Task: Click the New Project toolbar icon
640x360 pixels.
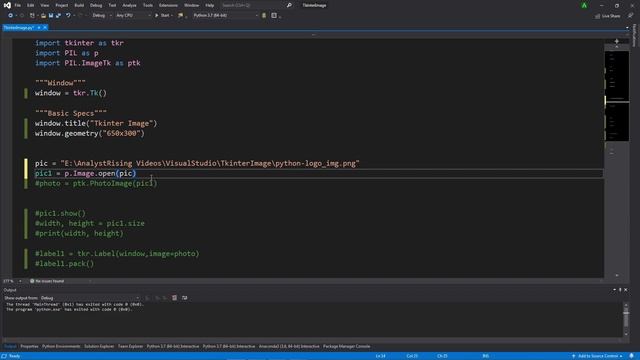Action: [x=32, y=16]
